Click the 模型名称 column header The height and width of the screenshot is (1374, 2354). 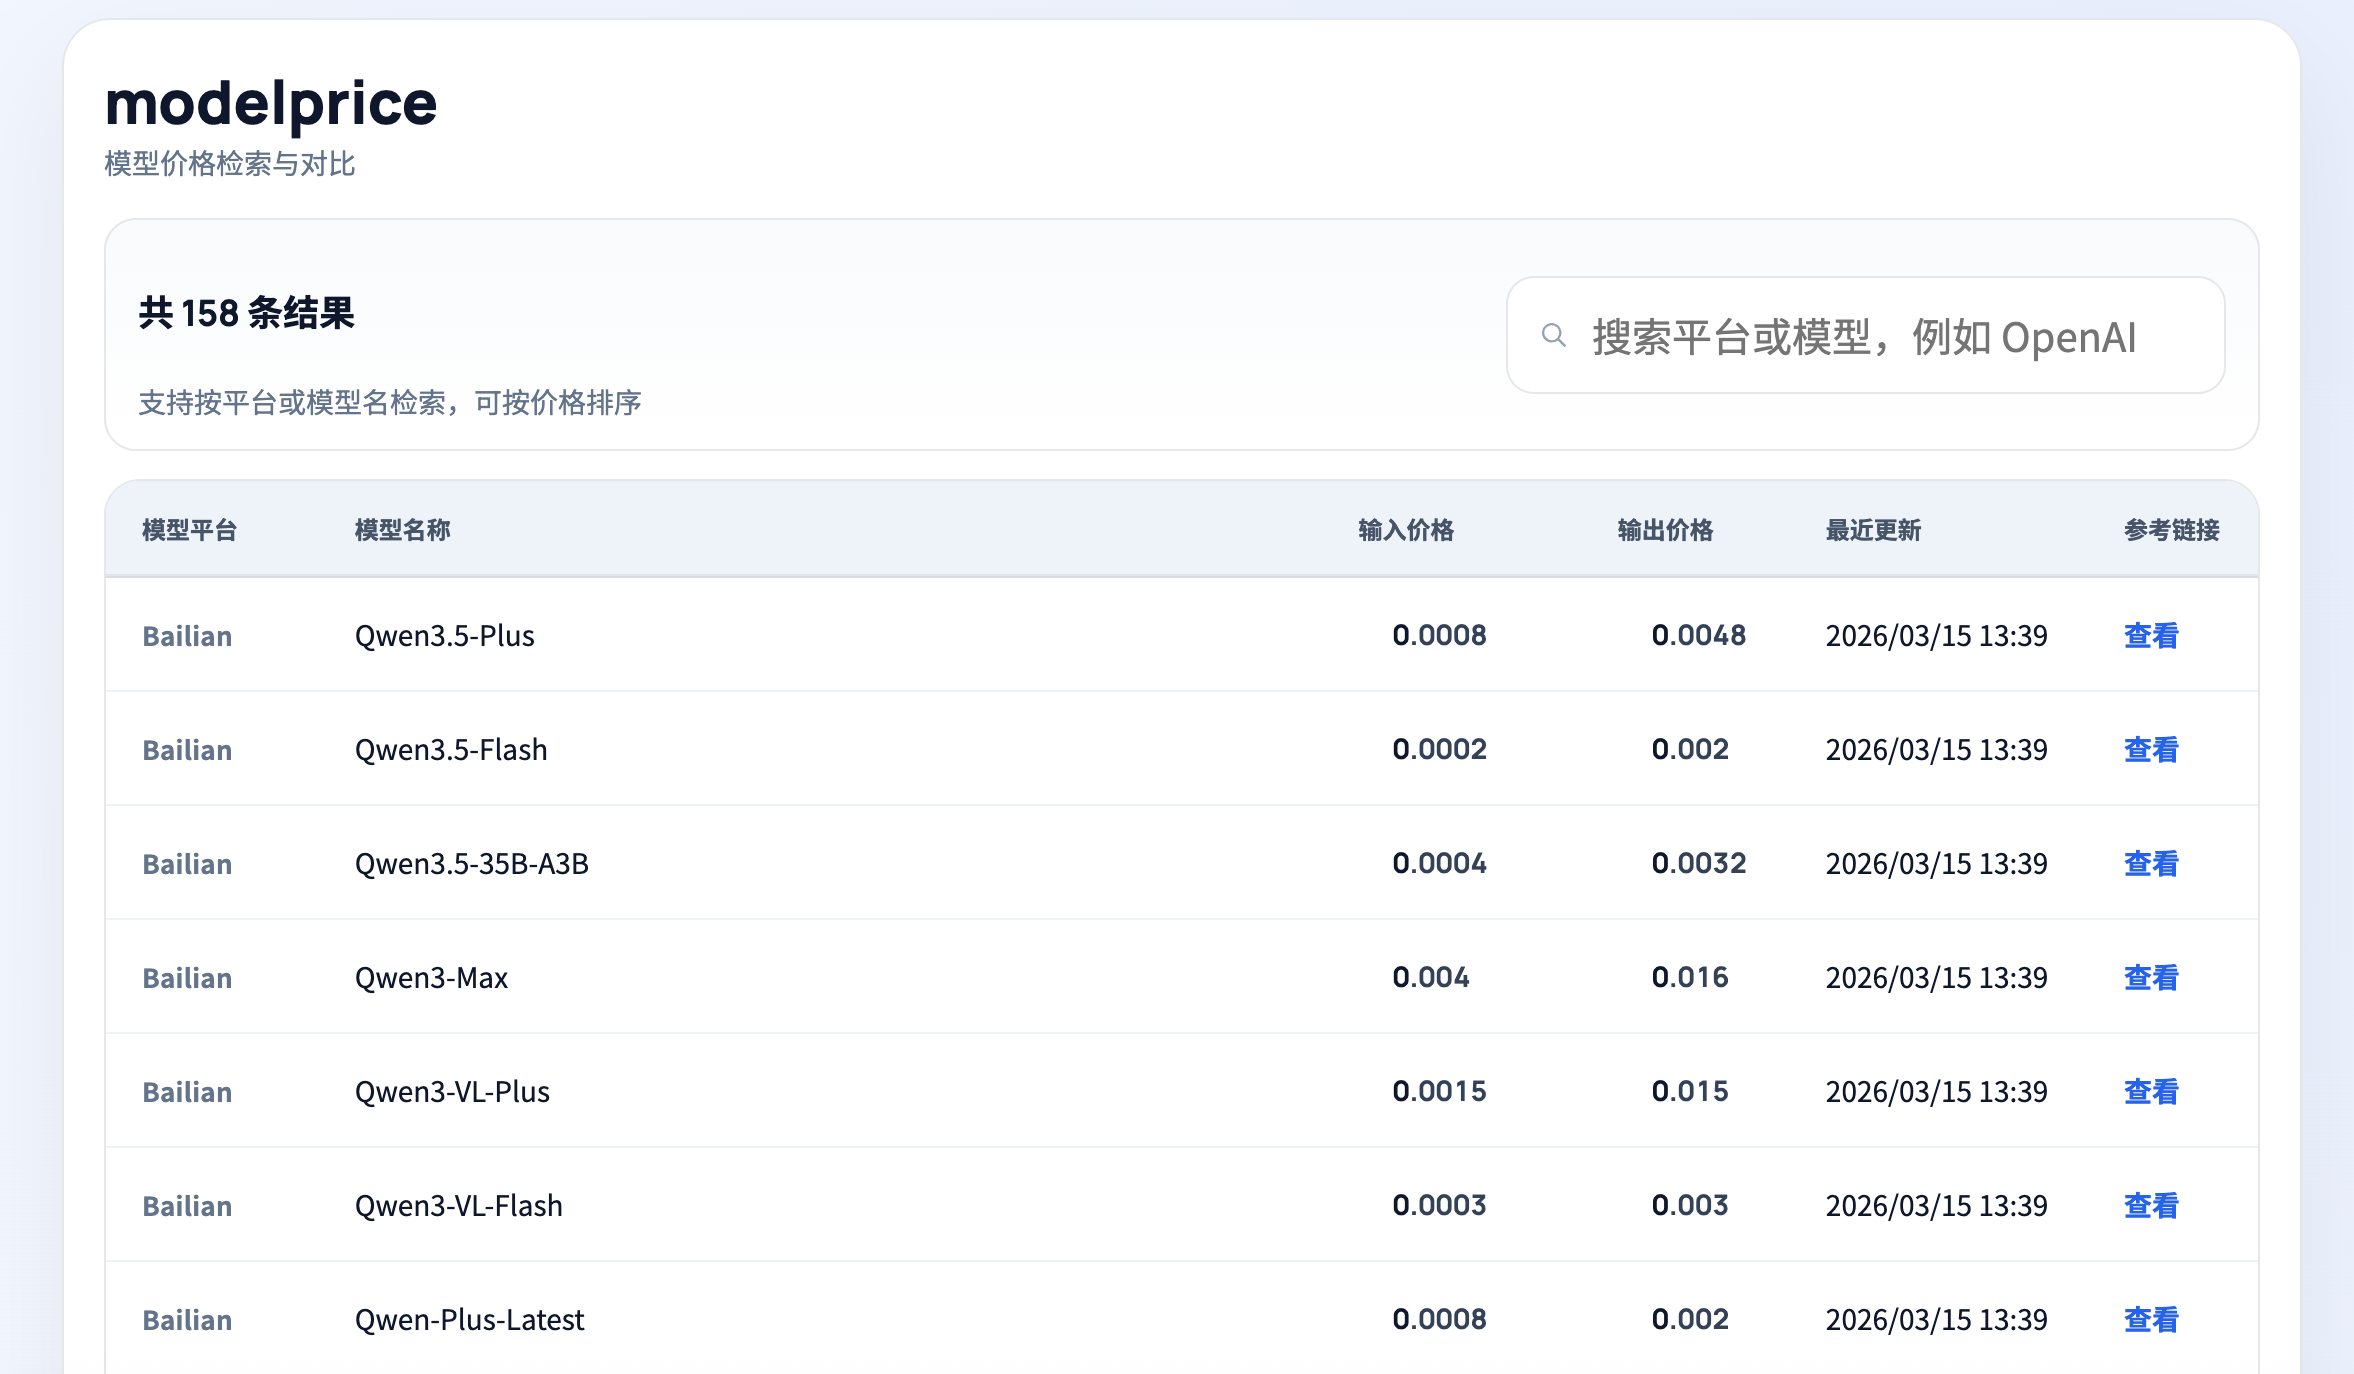pos(402,530)
